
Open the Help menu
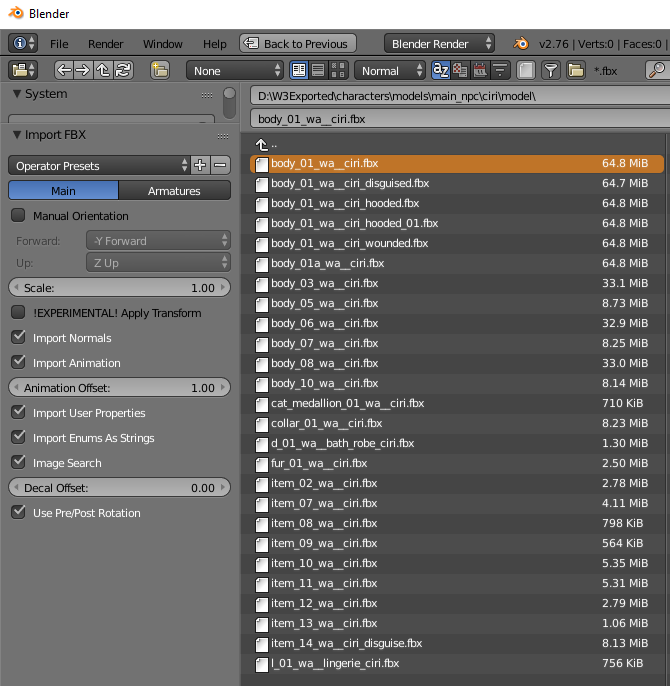(x=214, y=44)
